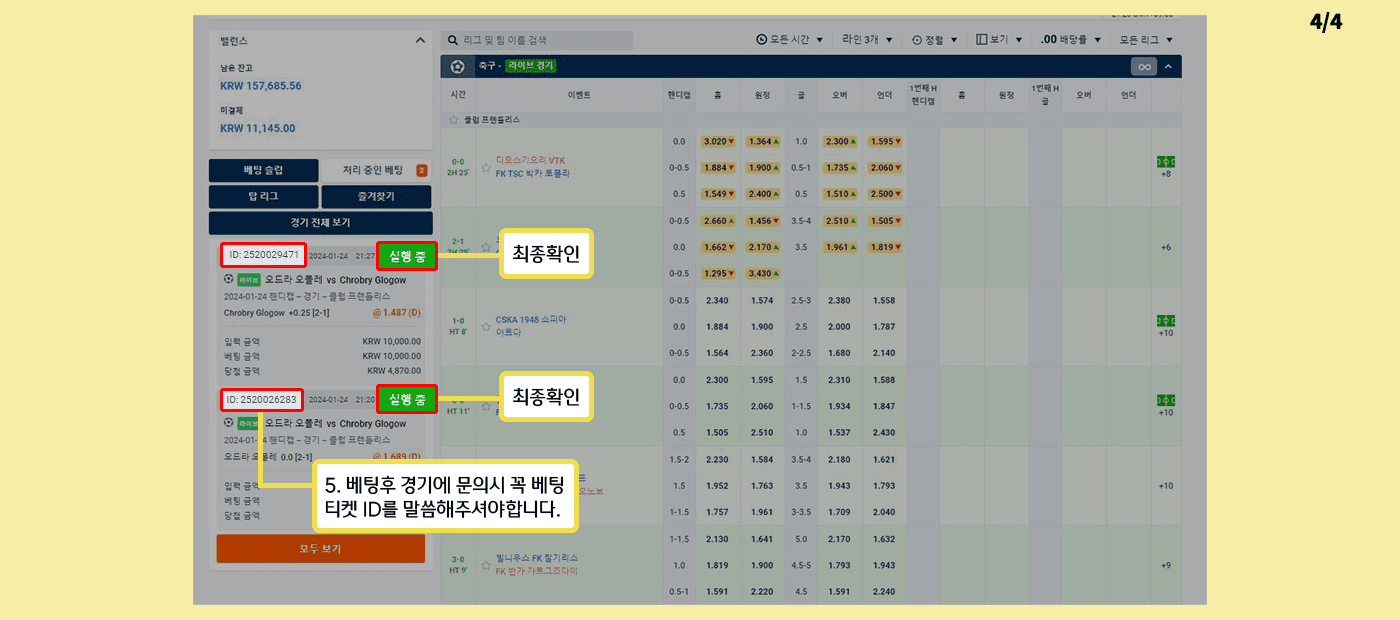The height and width of the screenshot is (620, 1400).
Task: Collapse the 축구 라이브 경기 section
Action: (x=1168, y=67)
